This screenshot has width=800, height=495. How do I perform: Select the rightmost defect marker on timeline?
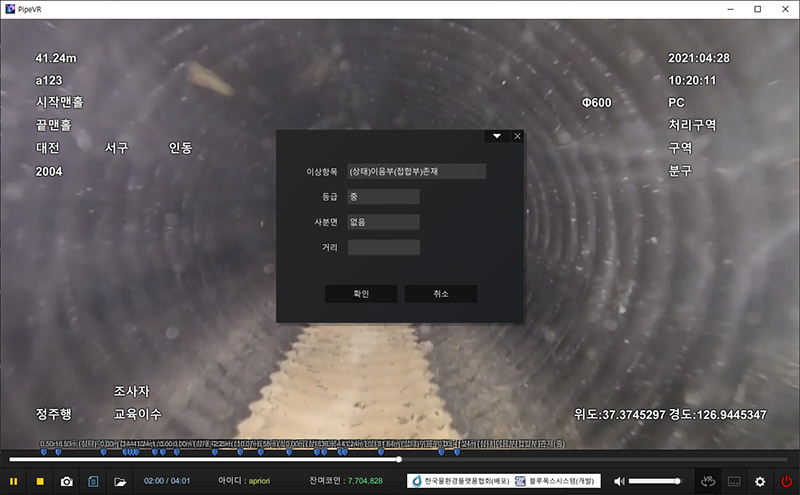(457, 452)
